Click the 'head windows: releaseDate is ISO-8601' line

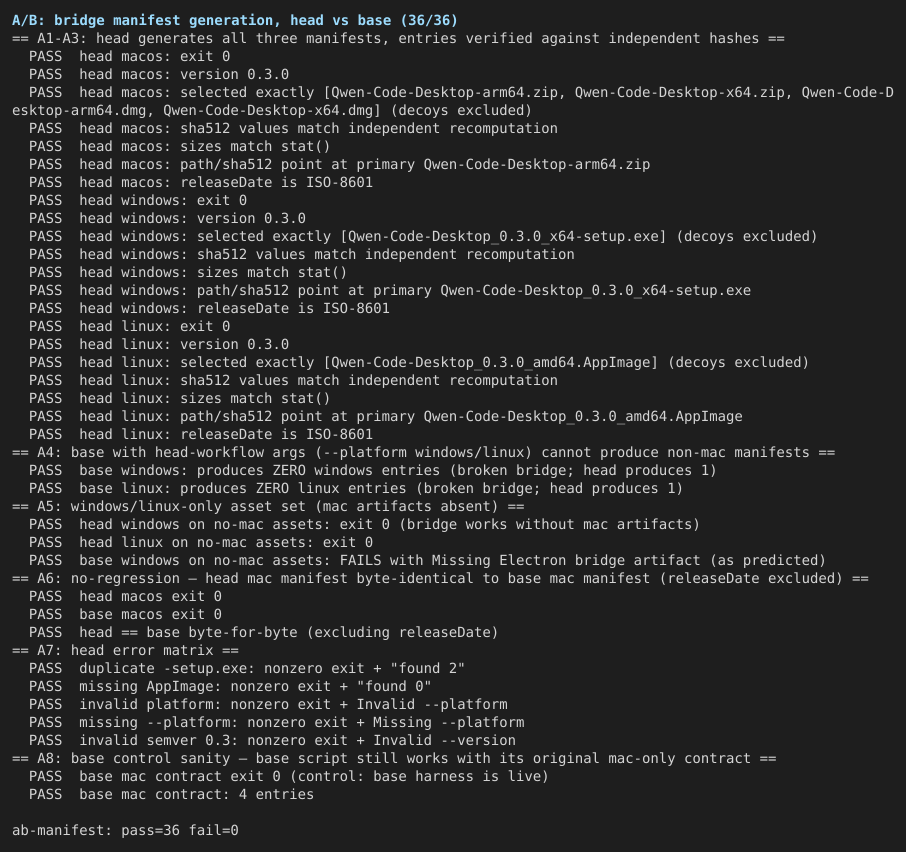(x=209, y=308)
